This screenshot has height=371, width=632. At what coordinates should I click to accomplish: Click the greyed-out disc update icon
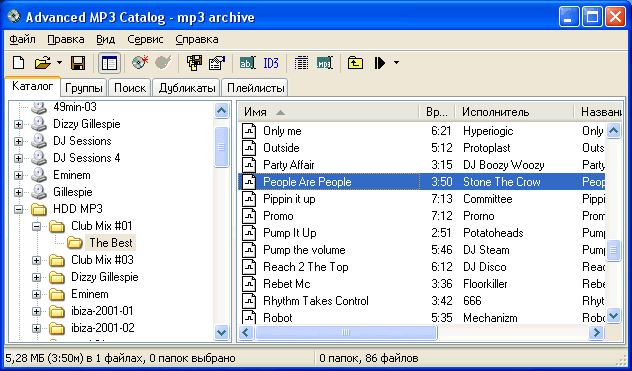[163, 63]
